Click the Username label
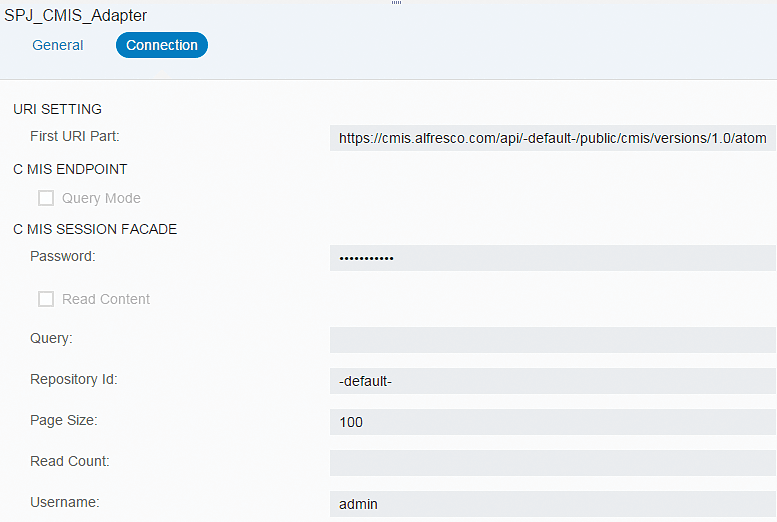777x522 pixels. 65,503
